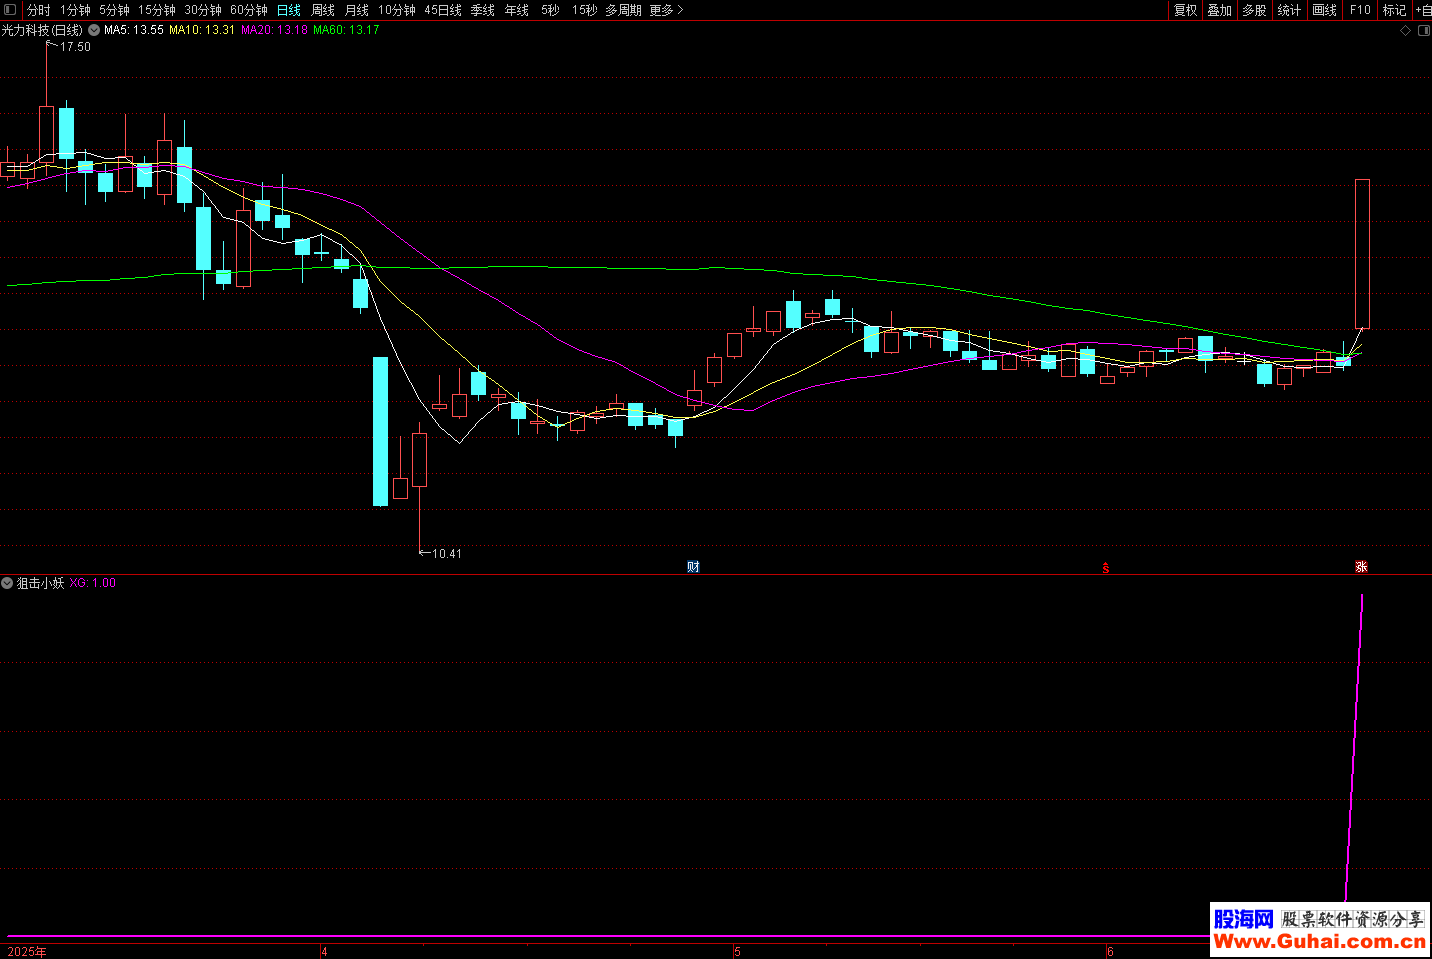Screen dimensions: 1432x959
Task: Click the 狙击小妖 indicator name
Action: click(x=40, y=583)
